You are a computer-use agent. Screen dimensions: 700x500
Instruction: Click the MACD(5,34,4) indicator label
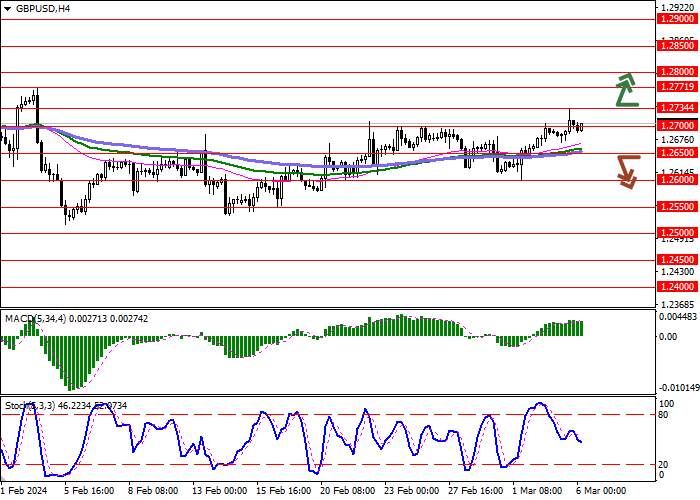tap(76, 319)
